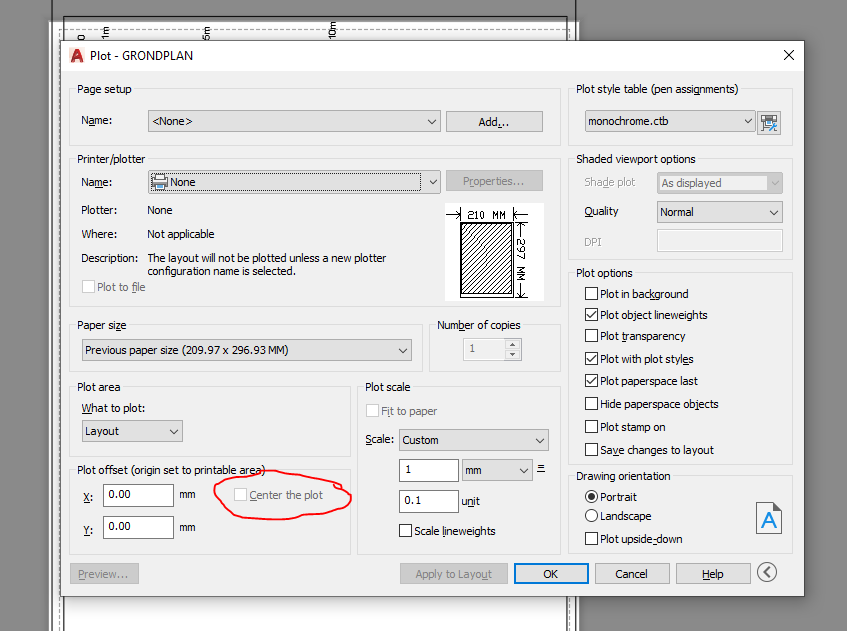Viewport: 847px width, 631px height.
Task: Enable Plot upside-down
Action: click(590, 538)
